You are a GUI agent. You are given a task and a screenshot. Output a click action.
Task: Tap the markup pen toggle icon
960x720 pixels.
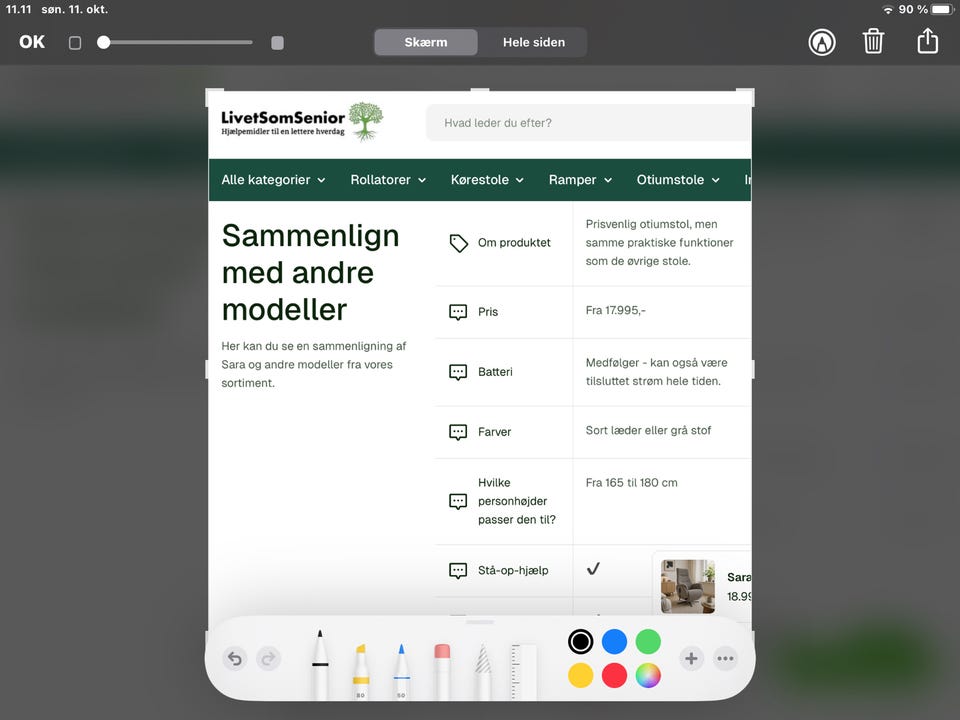coord(822,42)
